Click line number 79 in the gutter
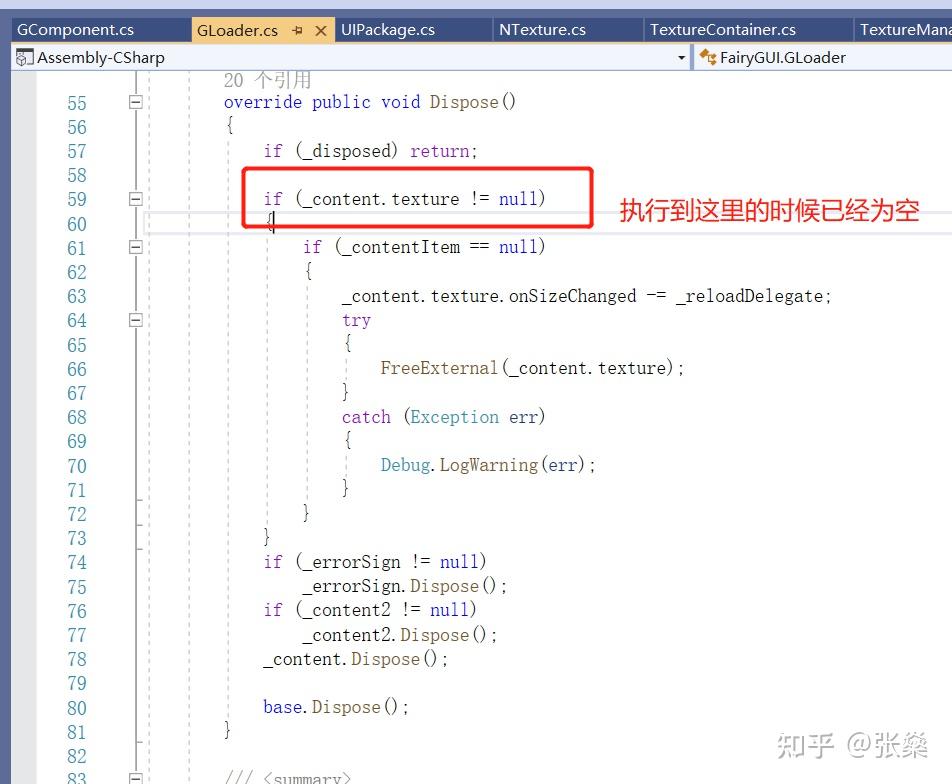This screenshot has height=784, width=952. tap(77, 684)
